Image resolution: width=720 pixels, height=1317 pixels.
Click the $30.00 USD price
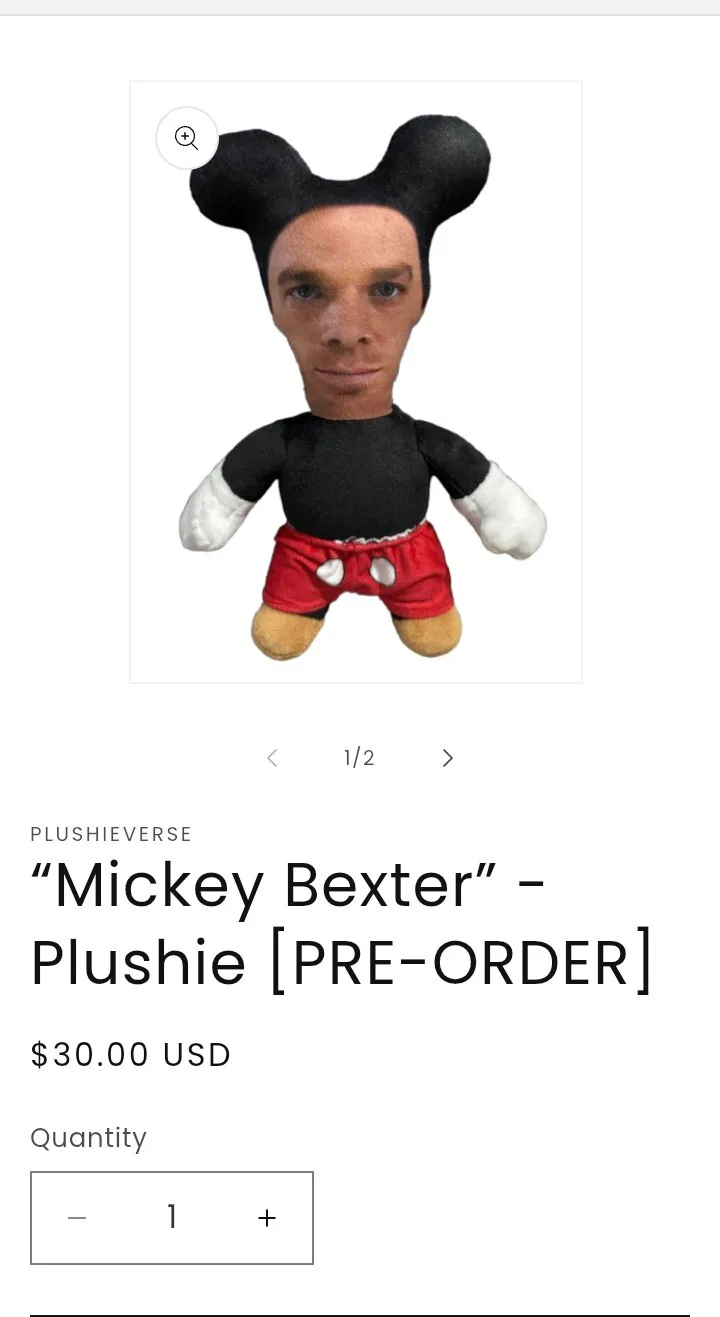pos(131,1055)
